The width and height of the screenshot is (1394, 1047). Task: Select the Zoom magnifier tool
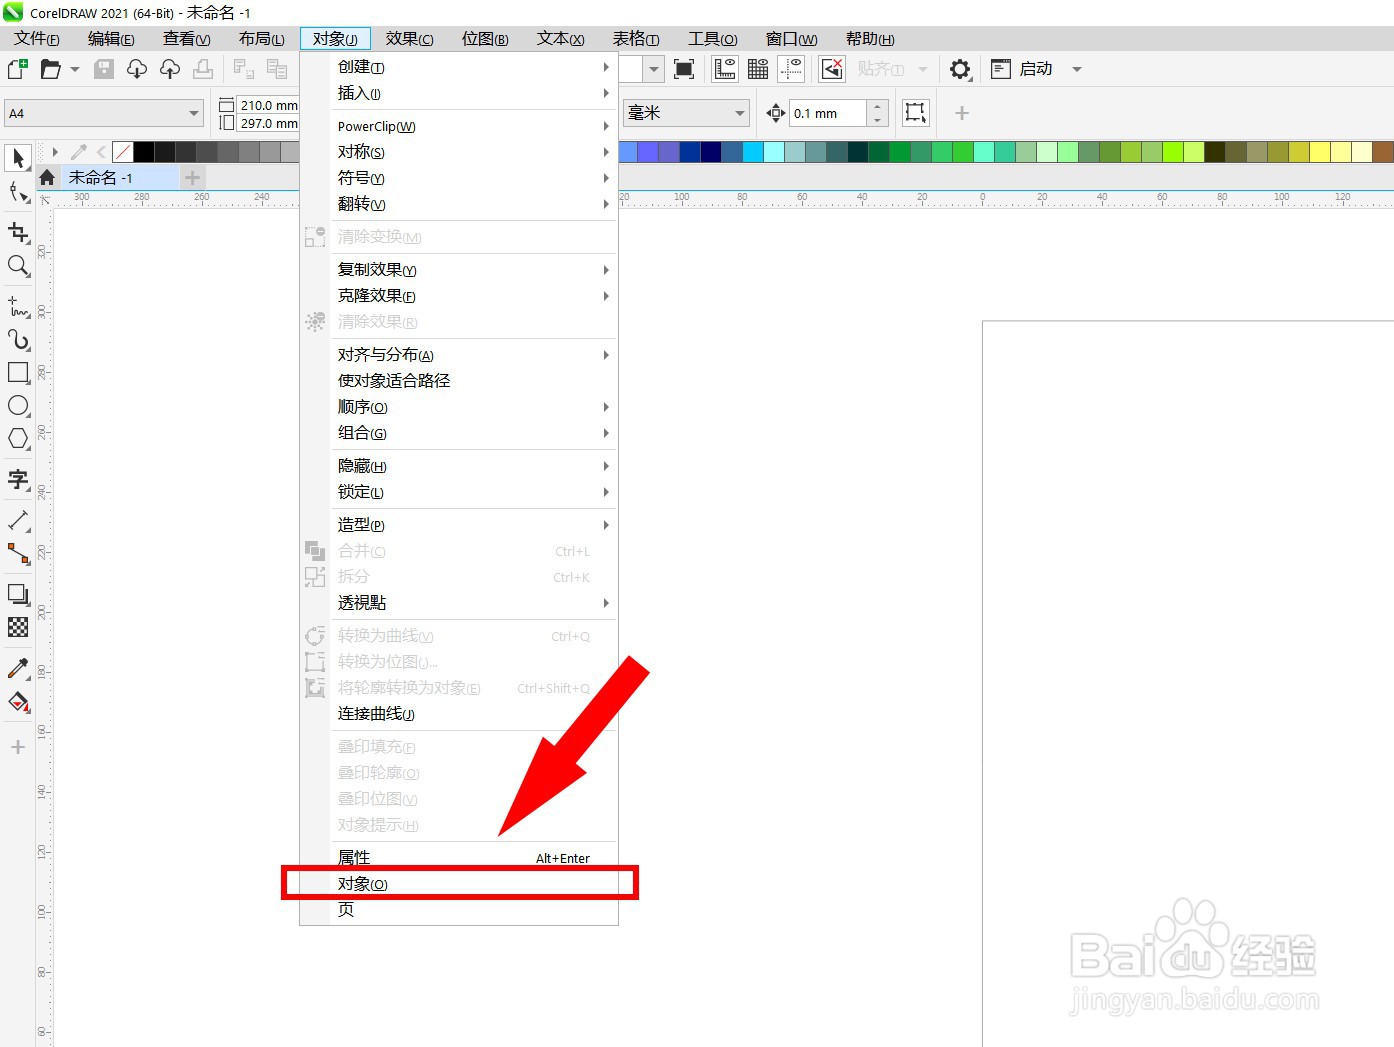coord(18,265)
